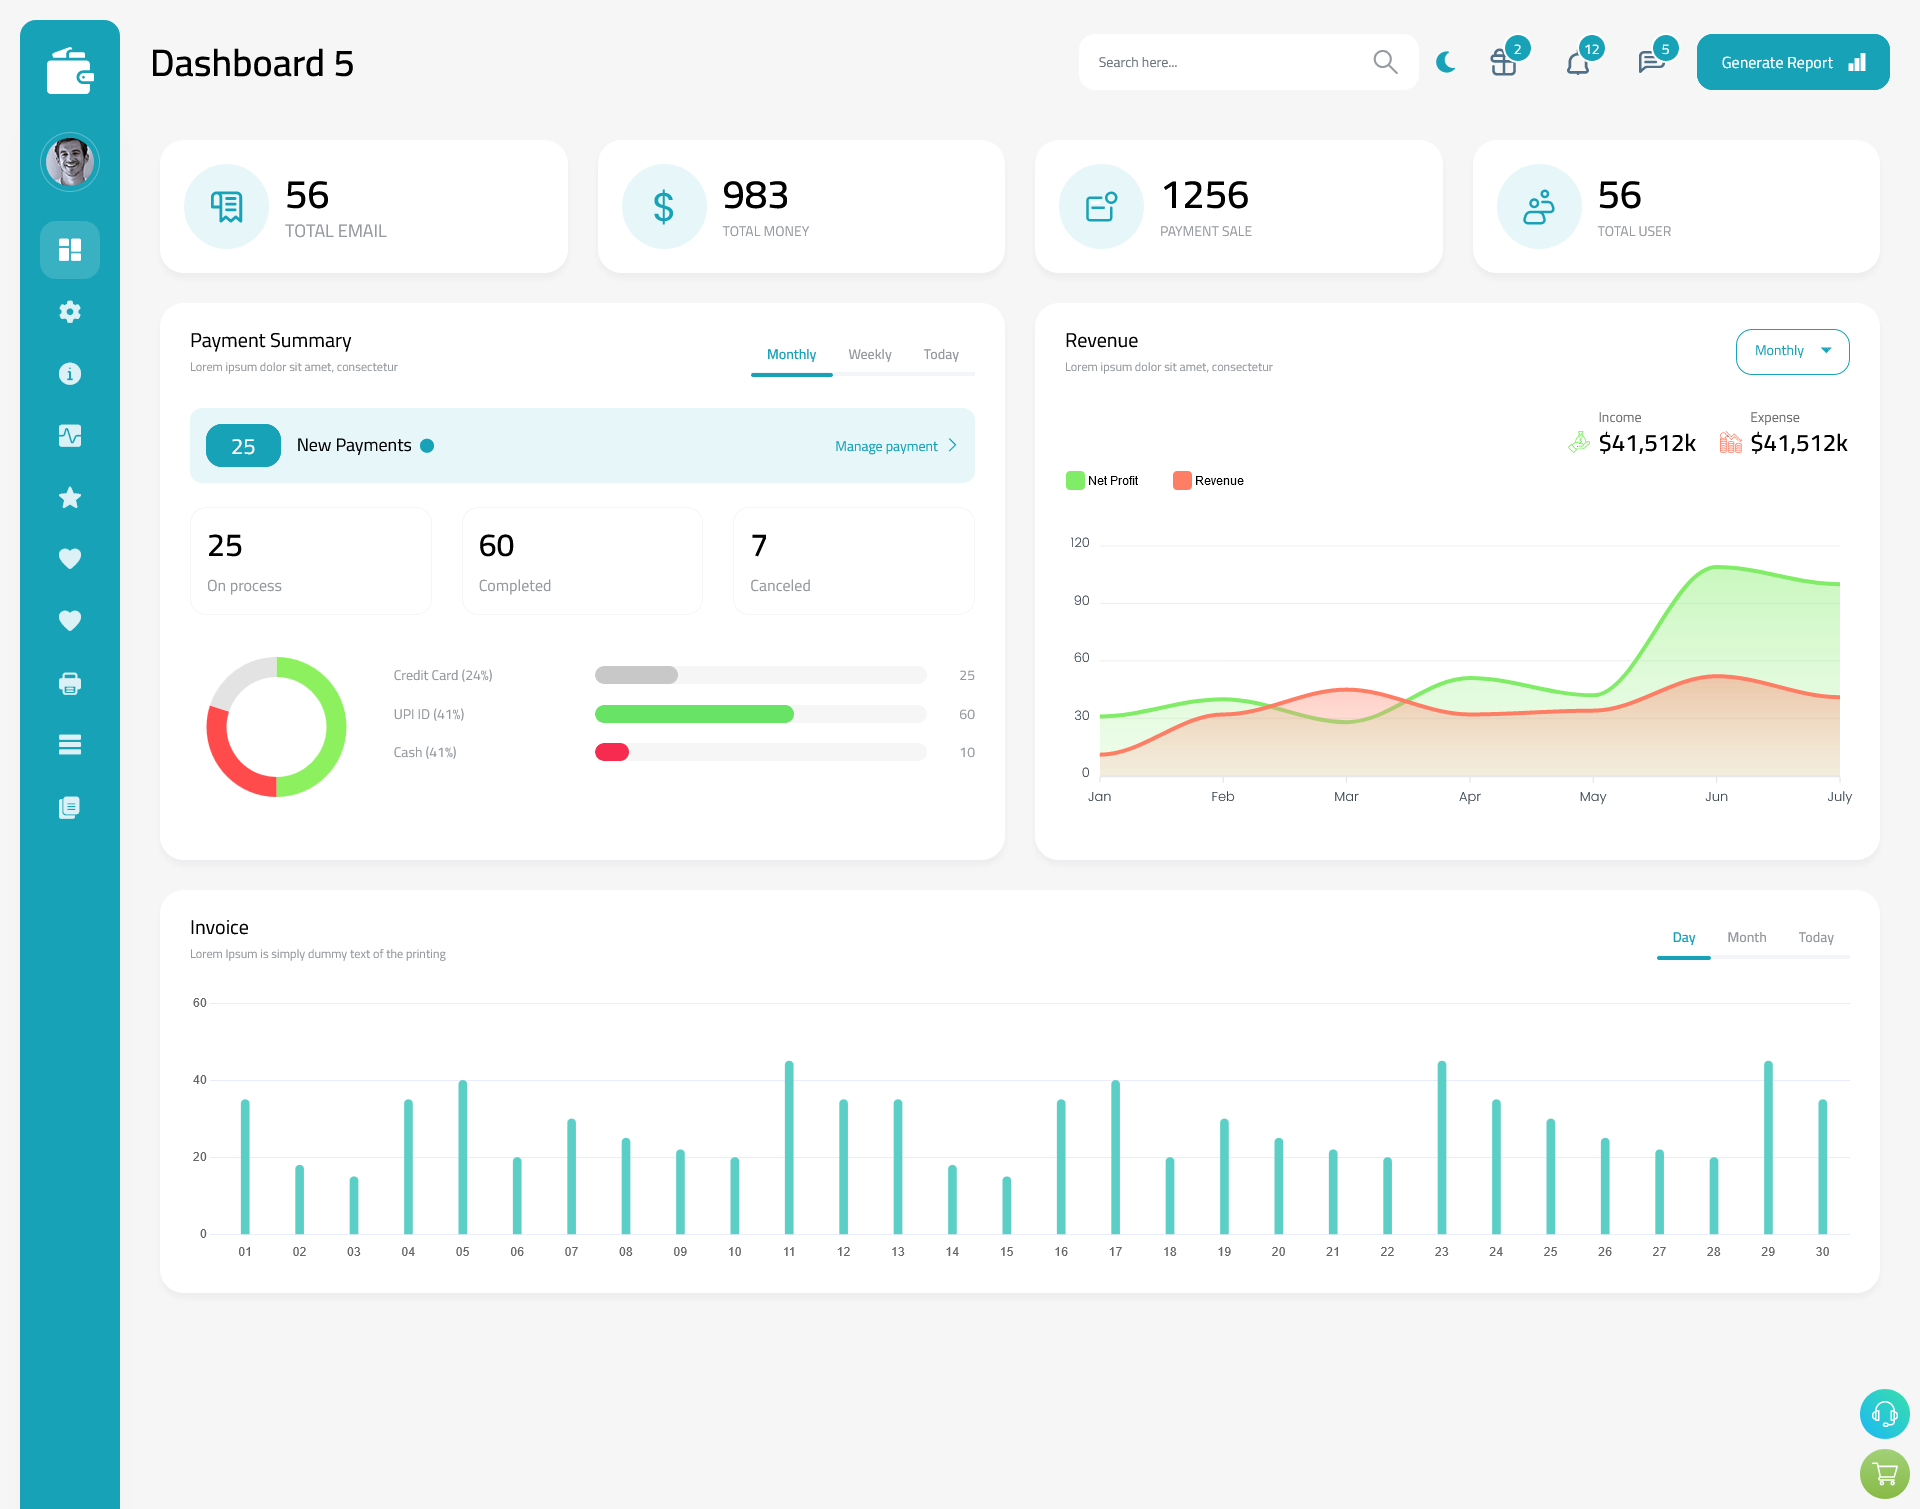The width and height of the screenshot is (1920, 1509).
Task: Click the list/menu icon in sidebar
Action: point(70,744)
